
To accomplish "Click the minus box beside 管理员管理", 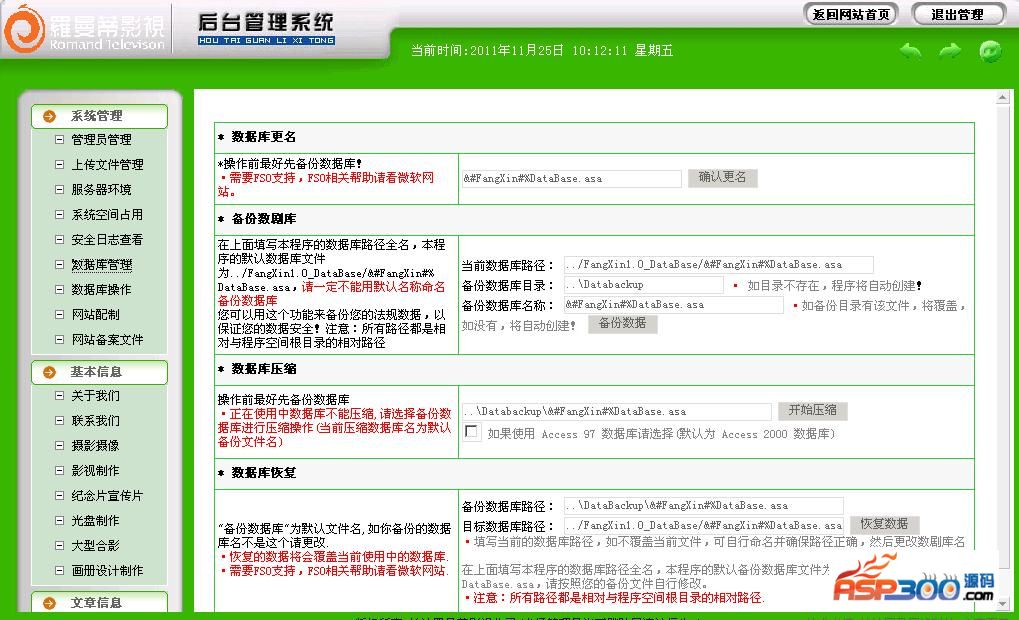I will click(59, 139).
